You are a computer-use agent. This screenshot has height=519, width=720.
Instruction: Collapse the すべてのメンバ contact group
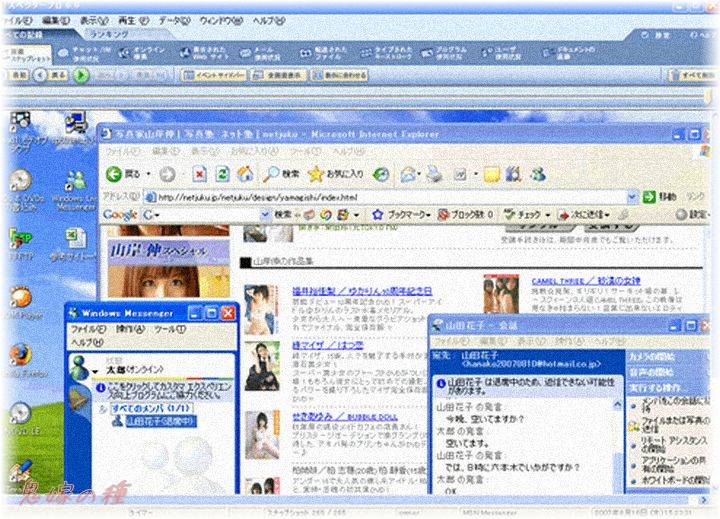tap(102, 408)
